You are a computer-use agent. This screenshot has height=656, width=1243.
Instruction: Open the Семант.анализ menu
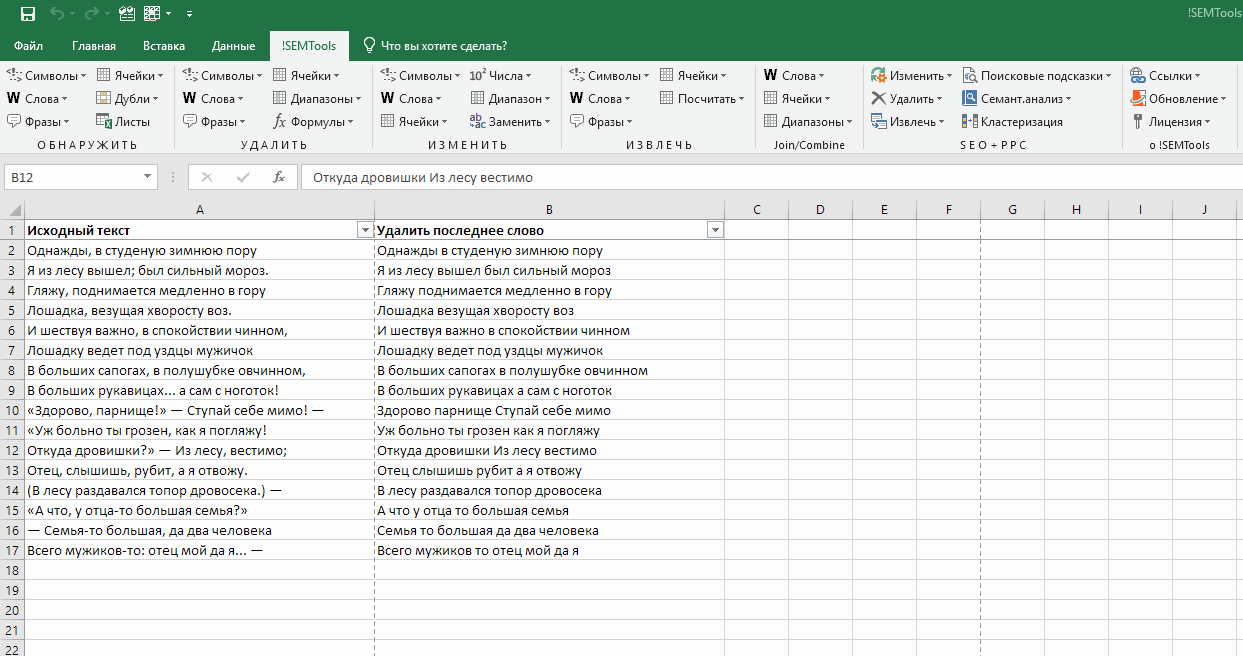[1016, 98]
